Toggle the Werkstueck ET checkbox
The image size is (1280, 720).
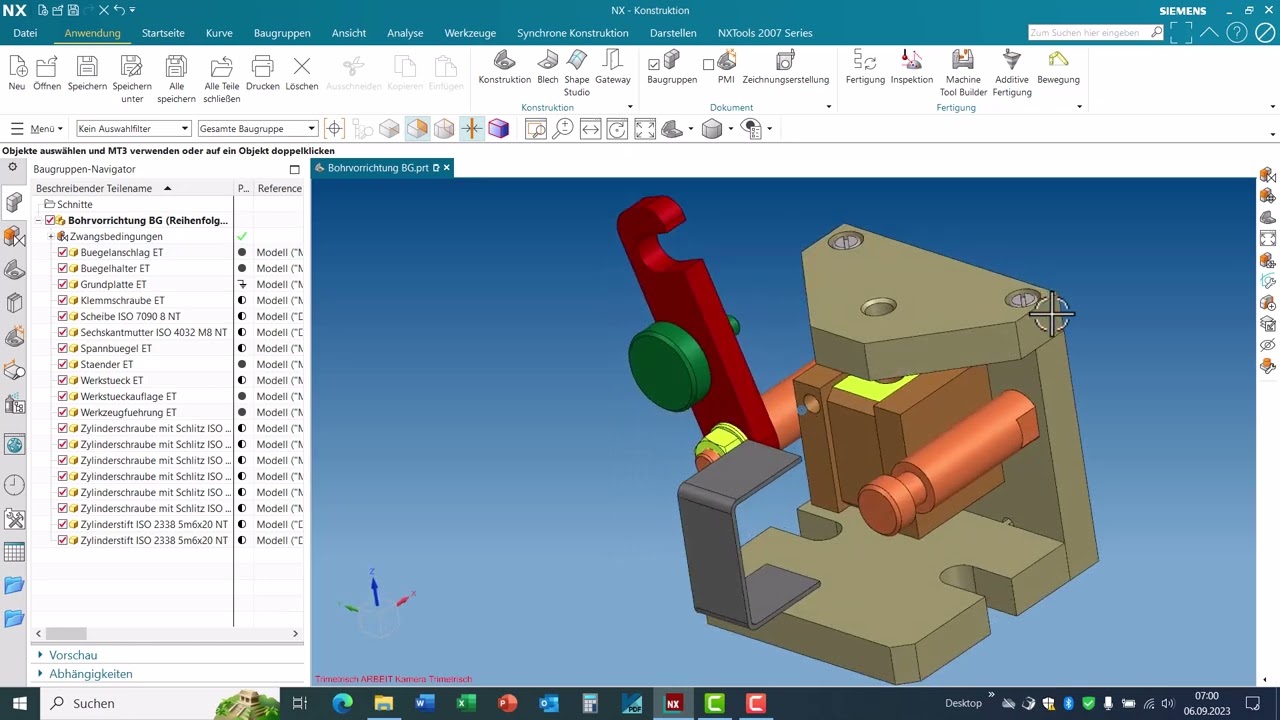point(63,381)
